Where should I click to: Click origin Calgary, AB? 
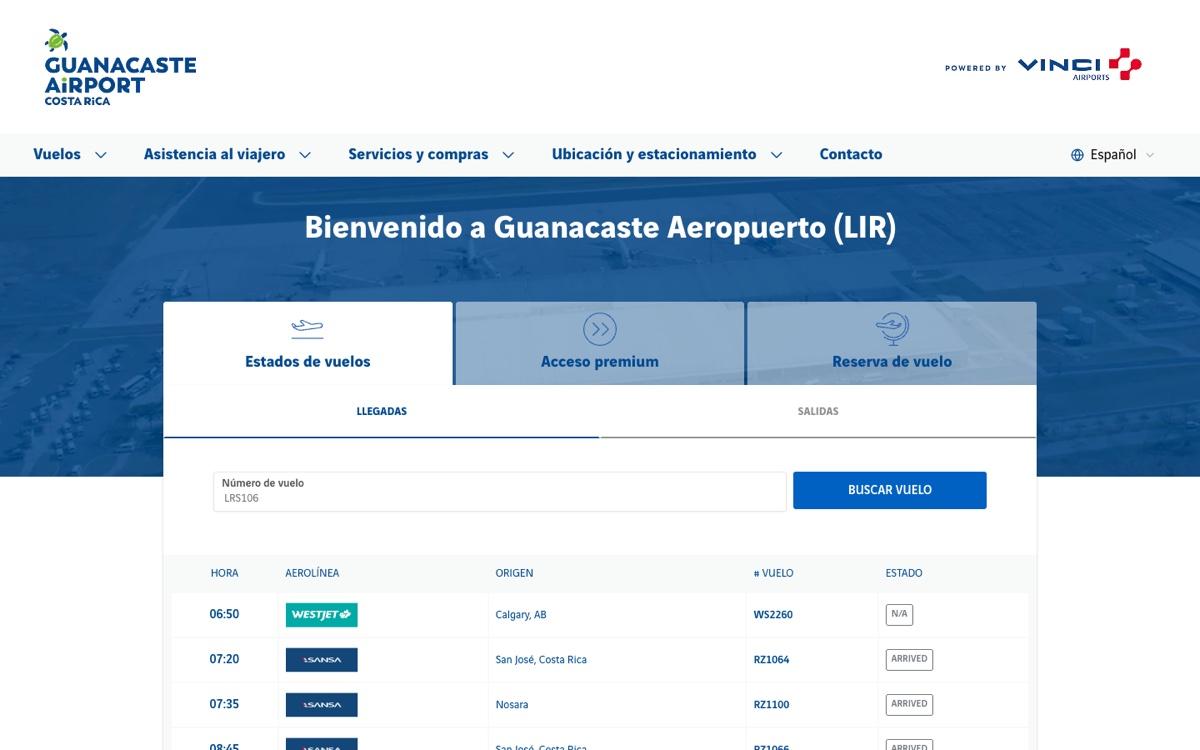coord(521,615)
